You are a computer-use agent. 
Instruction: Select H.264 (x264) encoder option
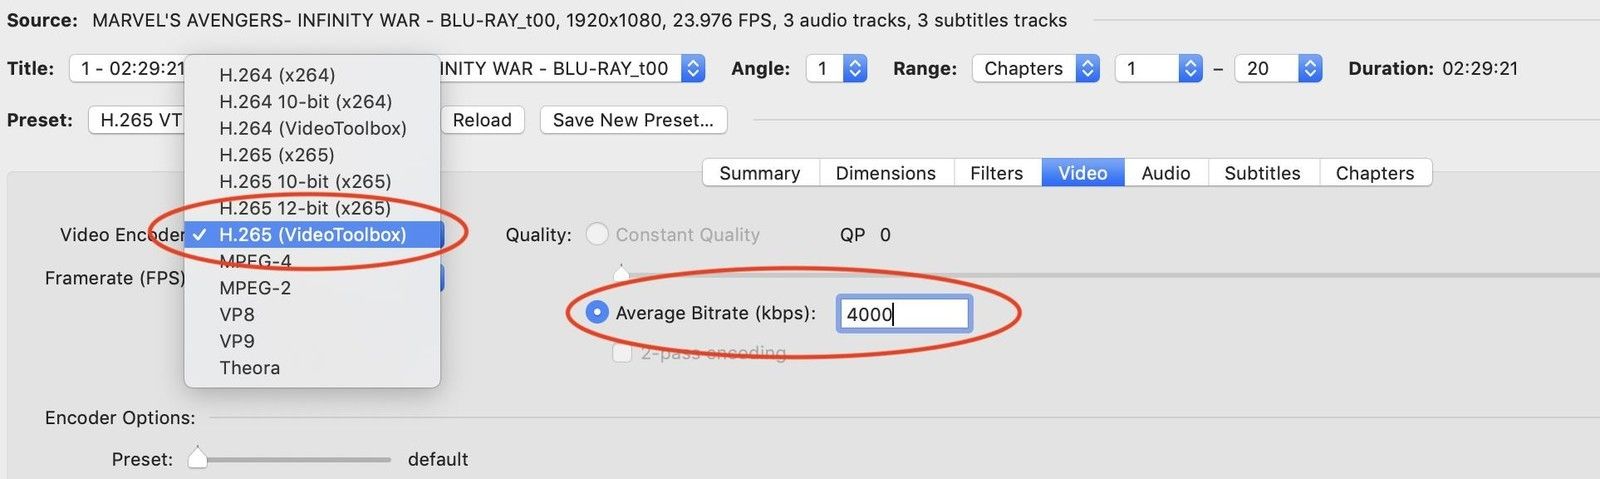277,75
